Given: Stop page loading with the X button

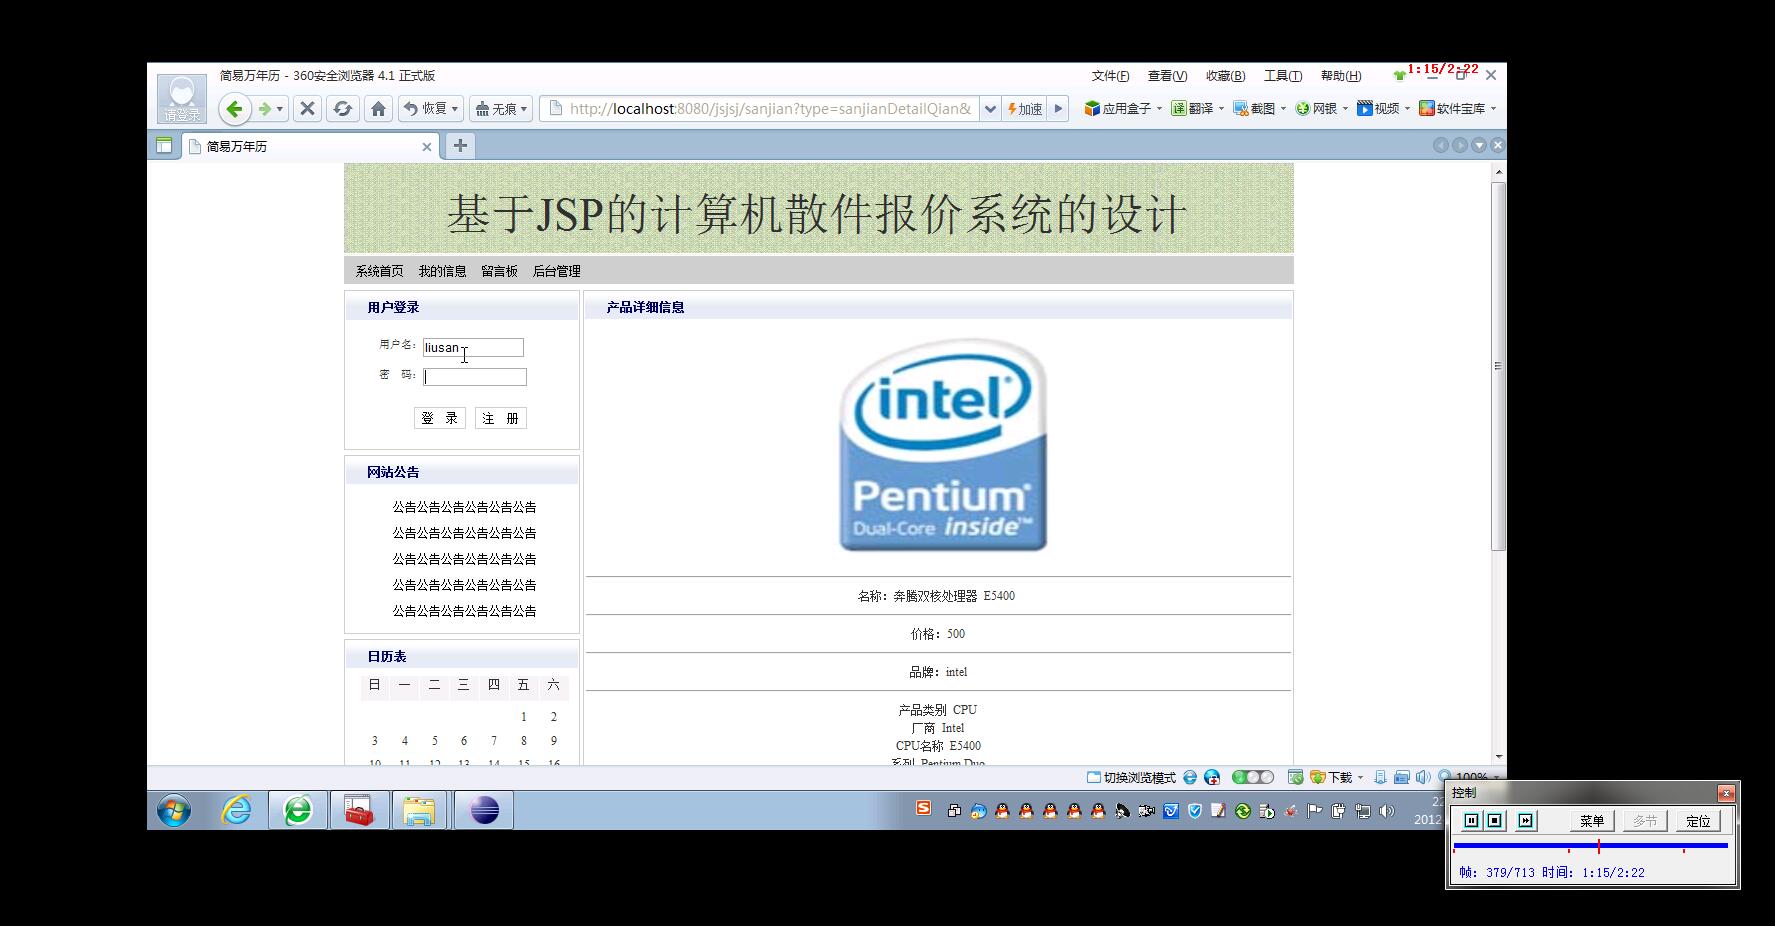Looking at the screenshot, I should [x=308, y=109].
